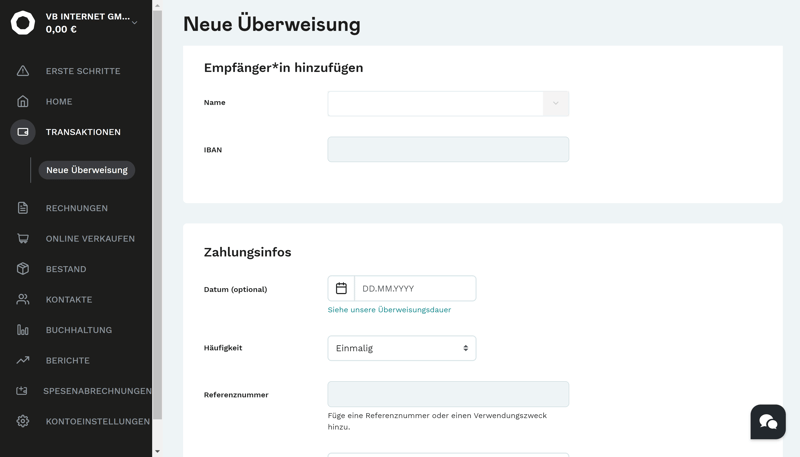Click the company logo icon

(23, 23)
